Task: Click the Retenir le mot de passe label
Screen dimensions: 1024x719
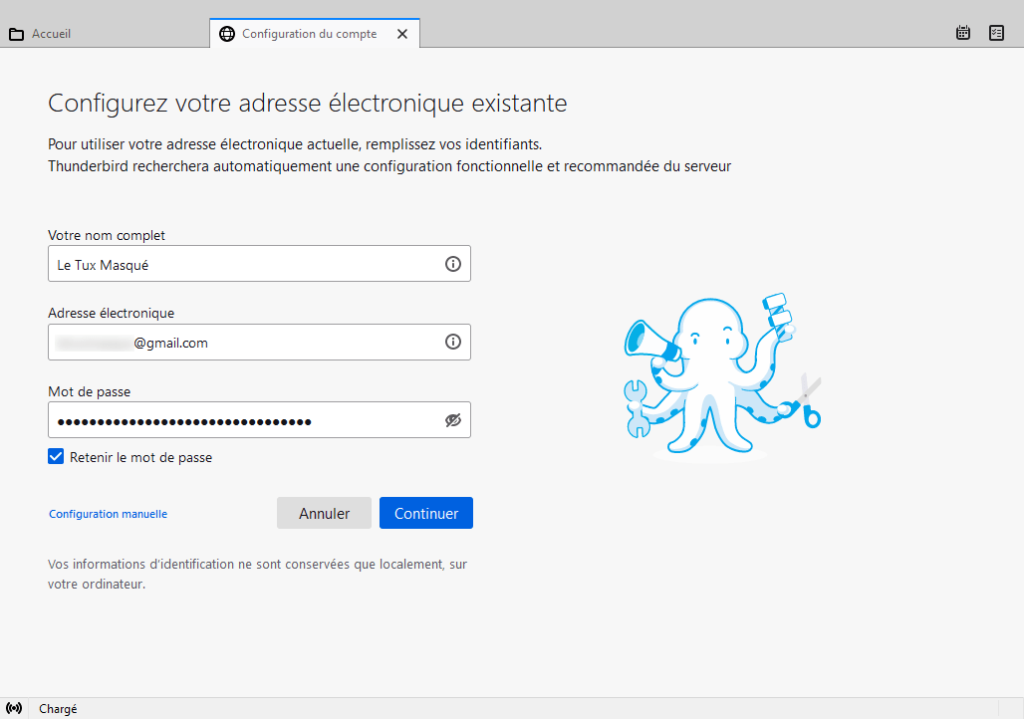Action: (x=140, y=457)
